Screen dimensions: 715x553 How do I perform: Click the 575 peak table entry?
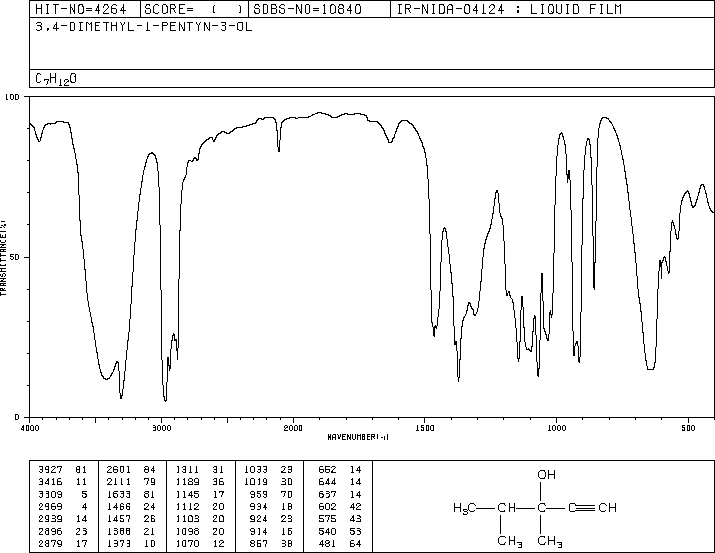340,519
